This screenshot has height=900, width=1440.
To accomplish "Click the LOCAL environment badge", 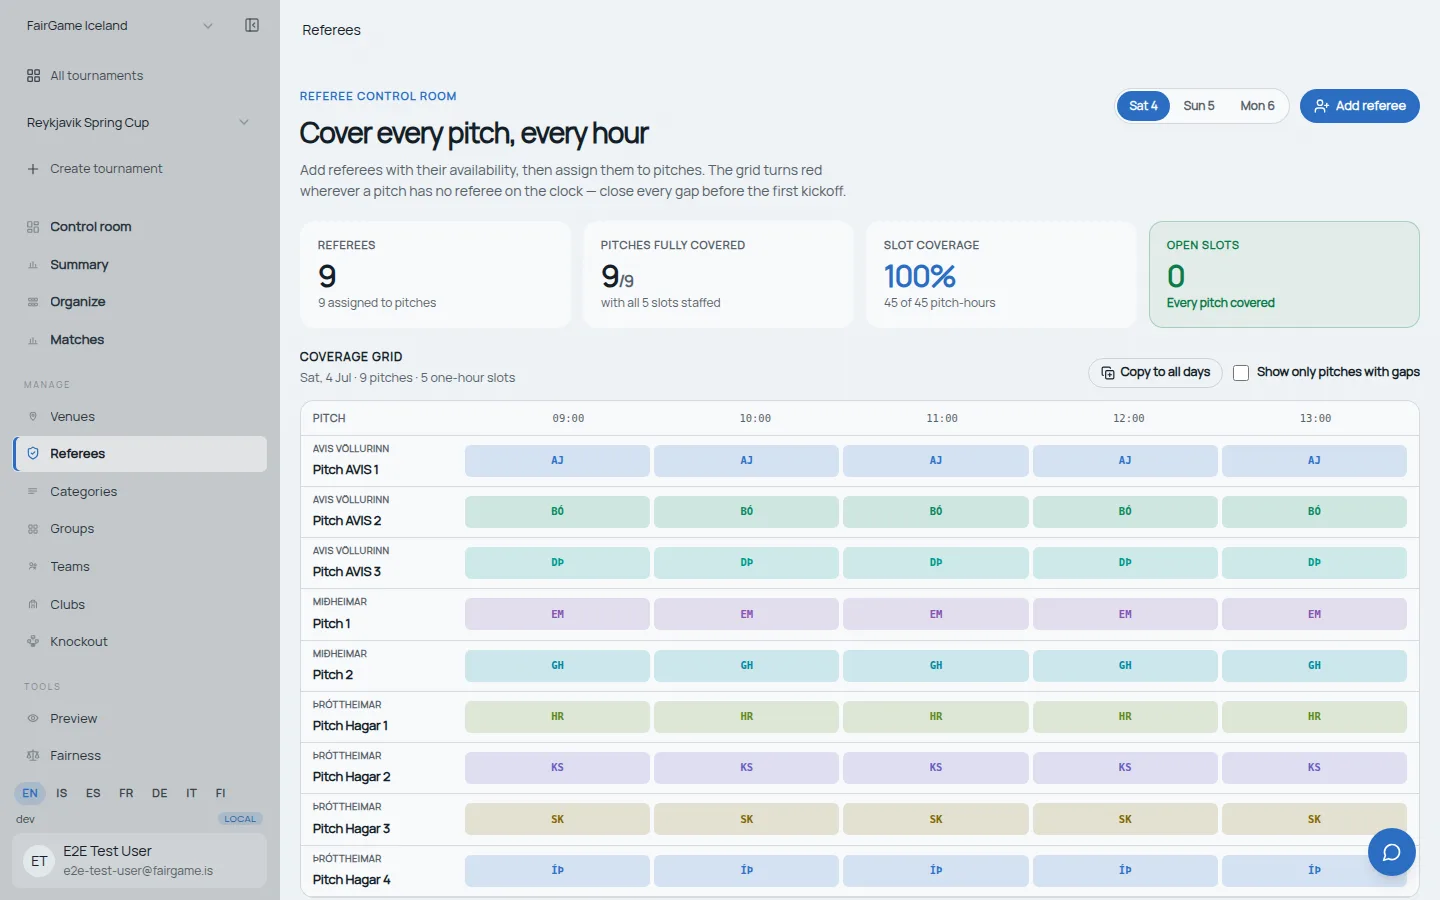I will point(240,819).
